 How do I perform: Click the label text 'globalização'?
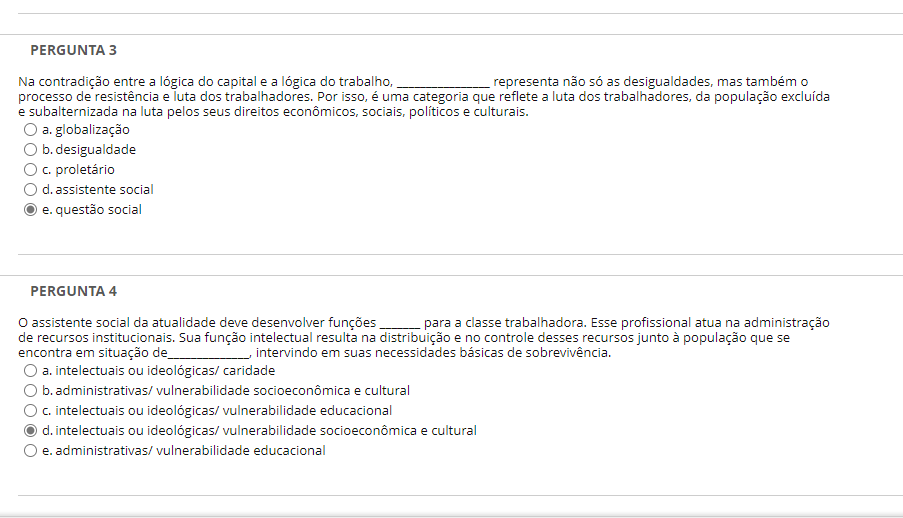(92, 130)
